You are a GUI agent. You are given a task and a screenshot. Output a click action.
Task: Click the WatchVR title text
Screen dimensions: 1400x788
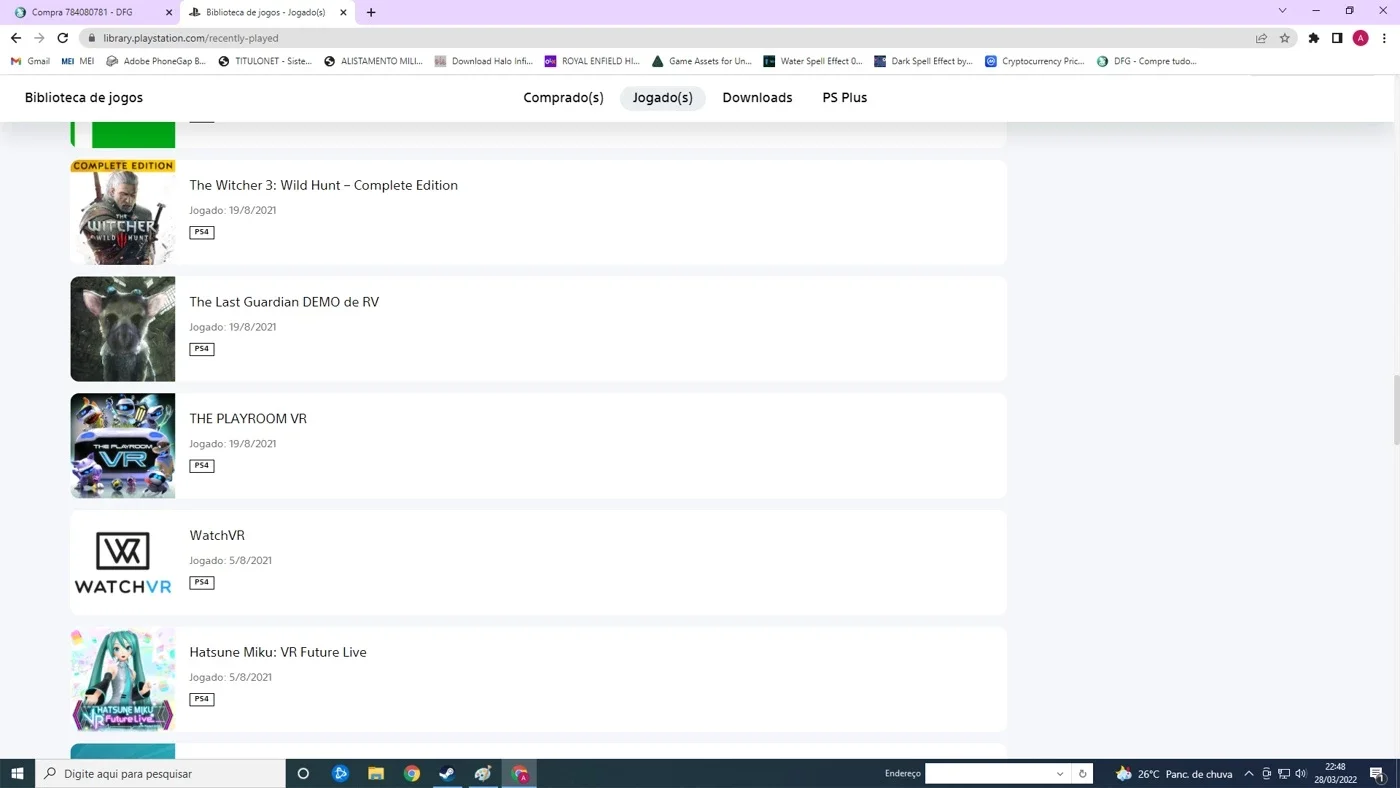pyautogui.click(x=217, y=535)
